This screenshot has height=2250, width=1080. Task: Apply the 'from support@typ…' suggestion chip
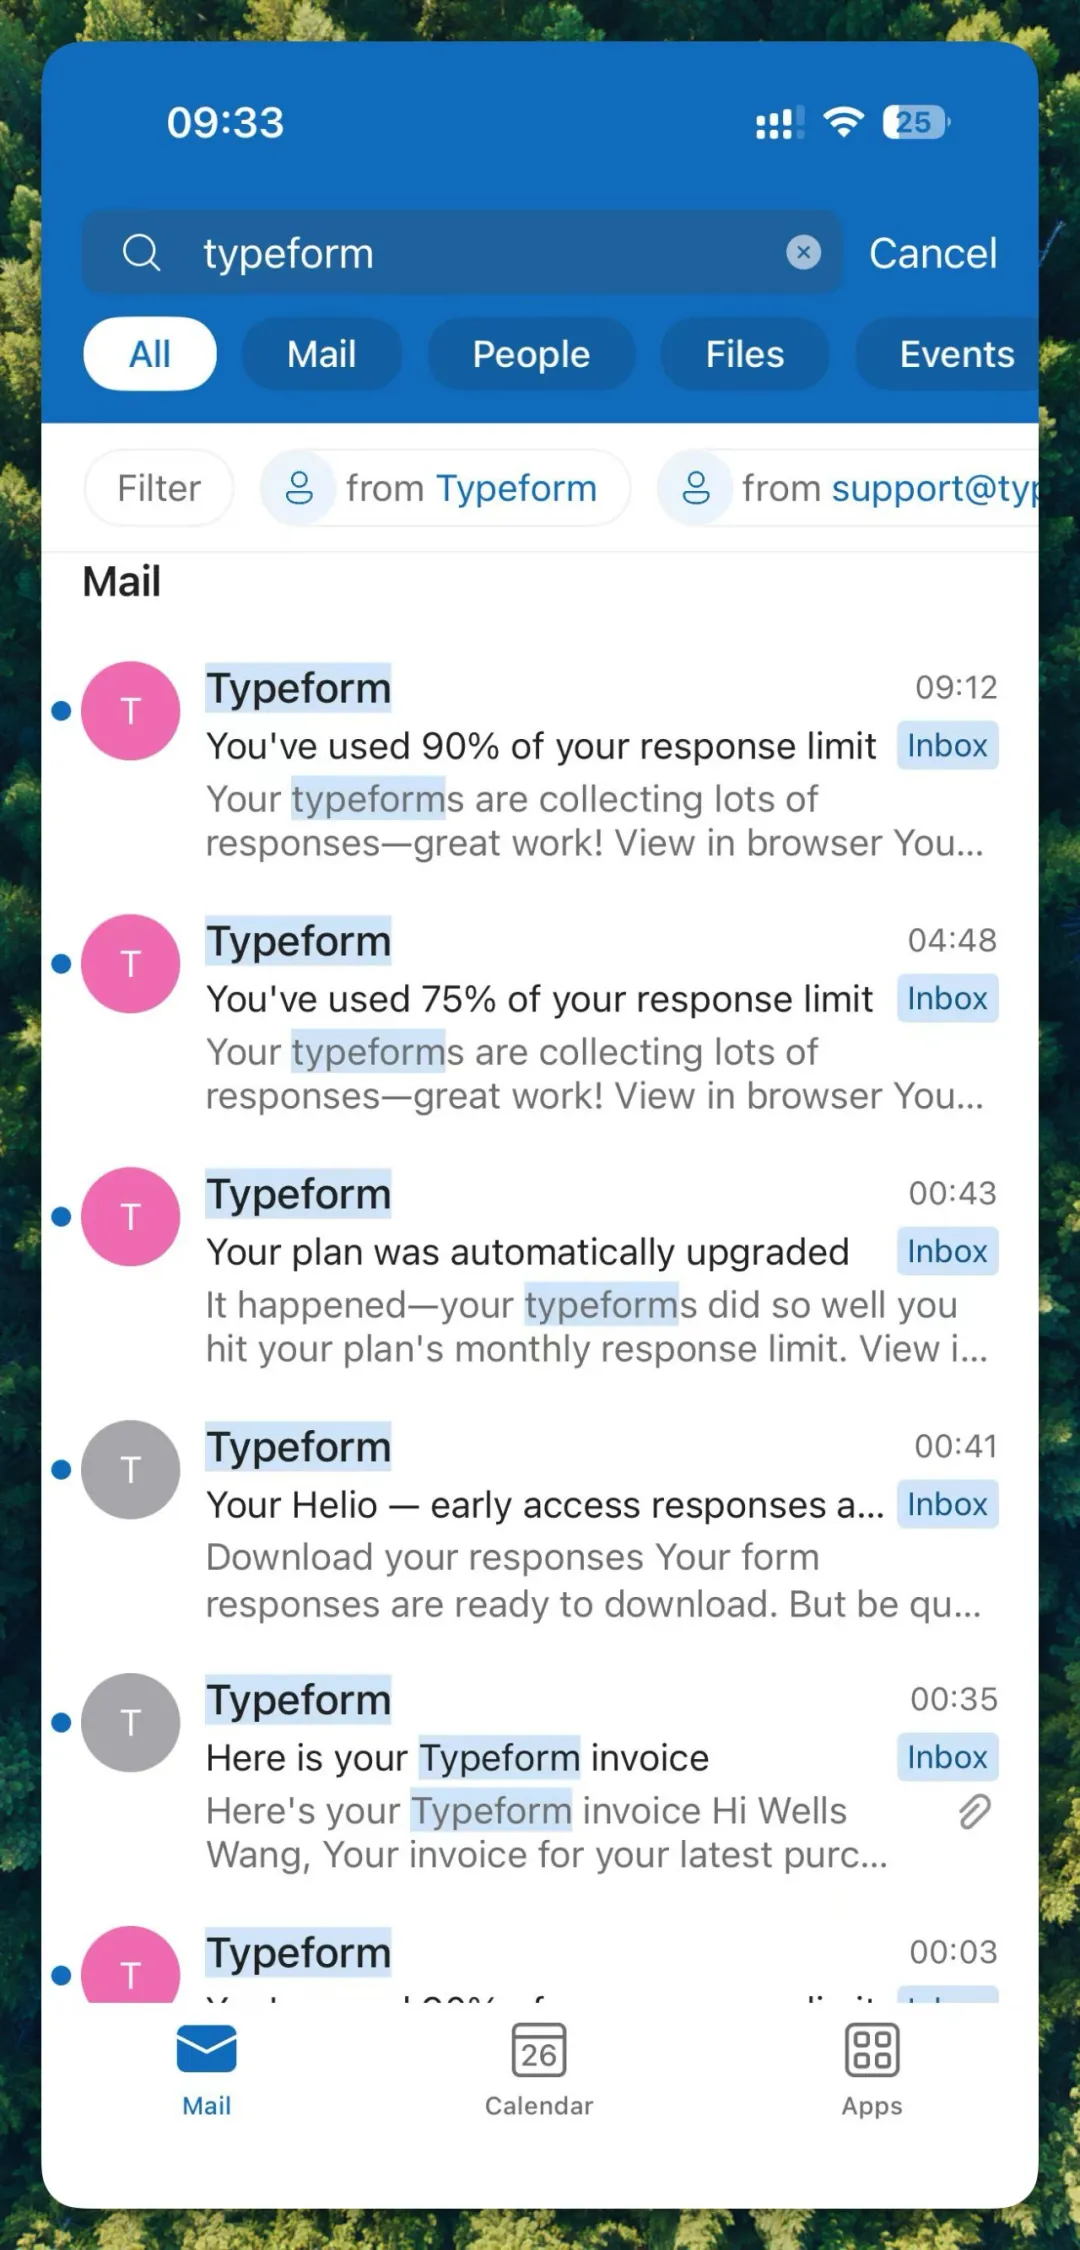point(848,488)
